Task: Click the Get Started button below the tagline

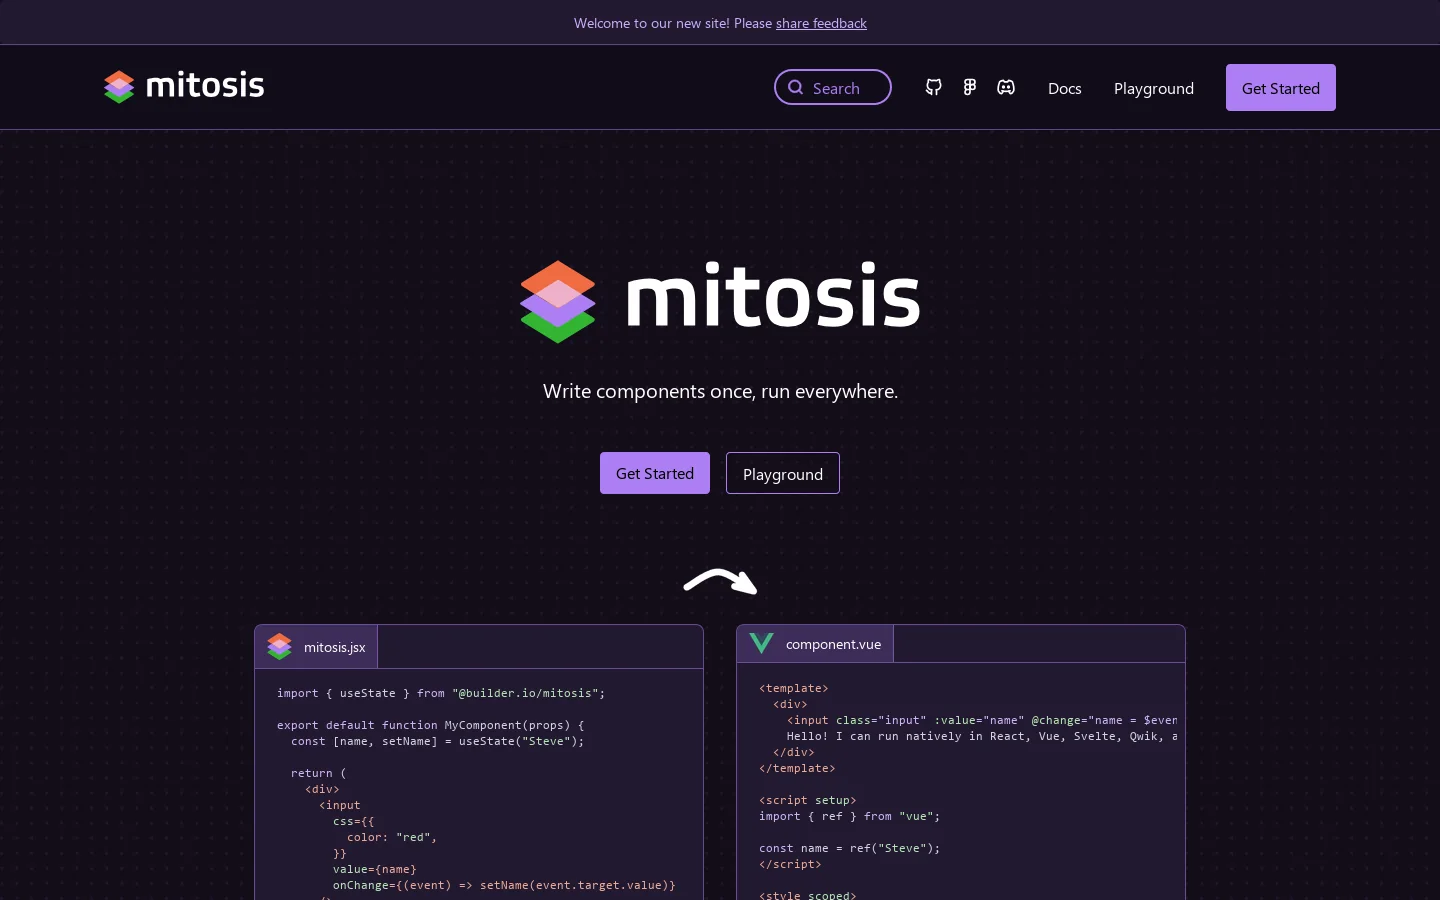Action: point(655,473)
